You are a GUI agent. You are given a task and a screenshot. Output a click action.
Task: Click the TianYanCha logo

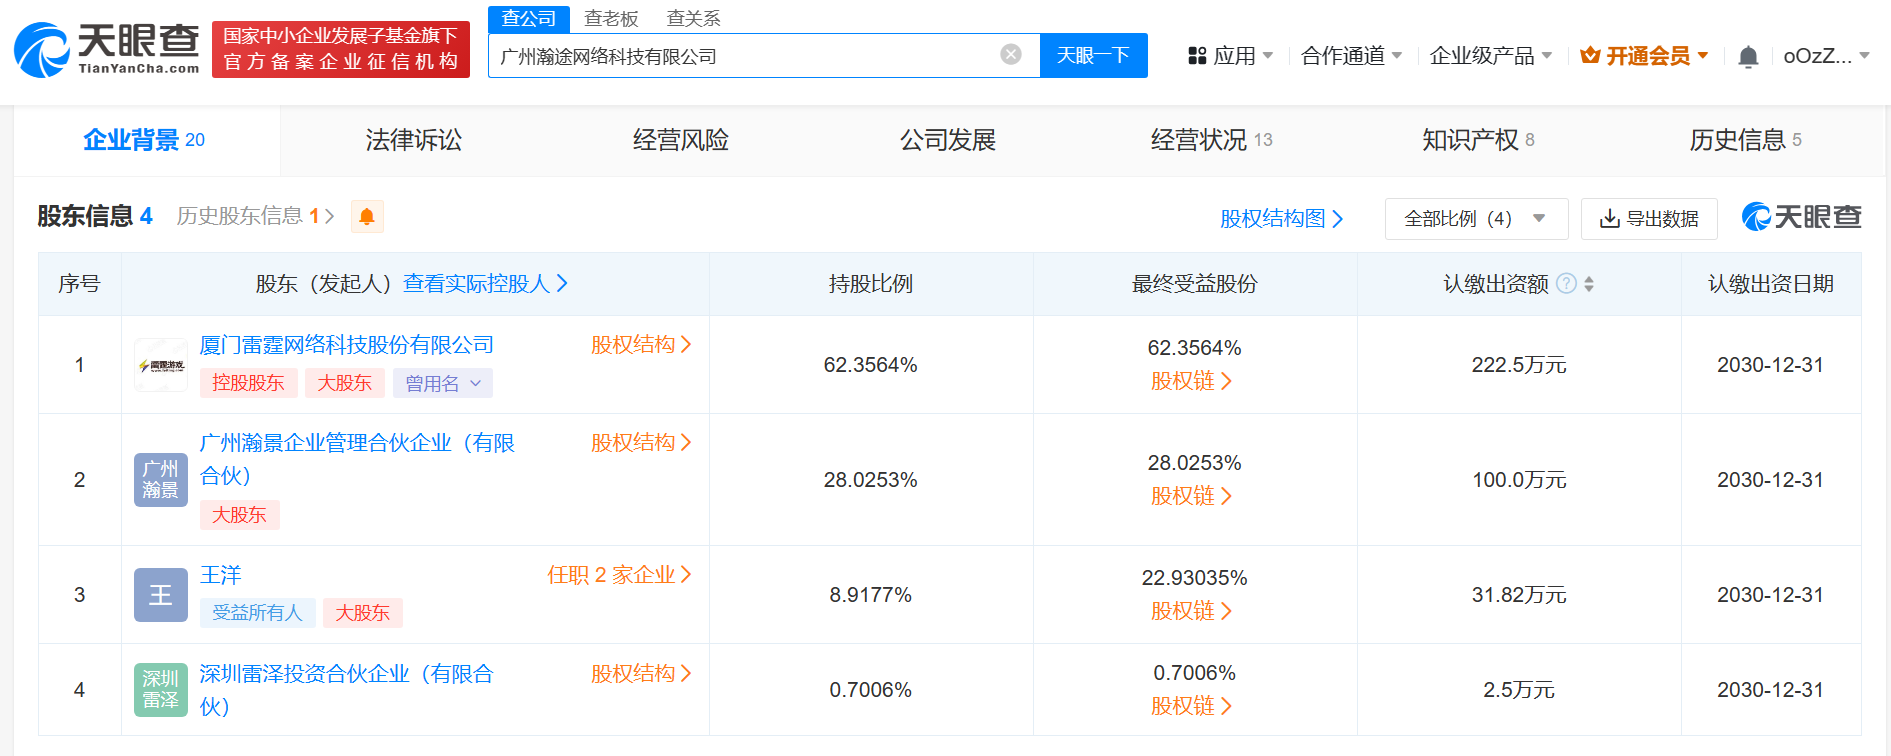pos(106,49)
